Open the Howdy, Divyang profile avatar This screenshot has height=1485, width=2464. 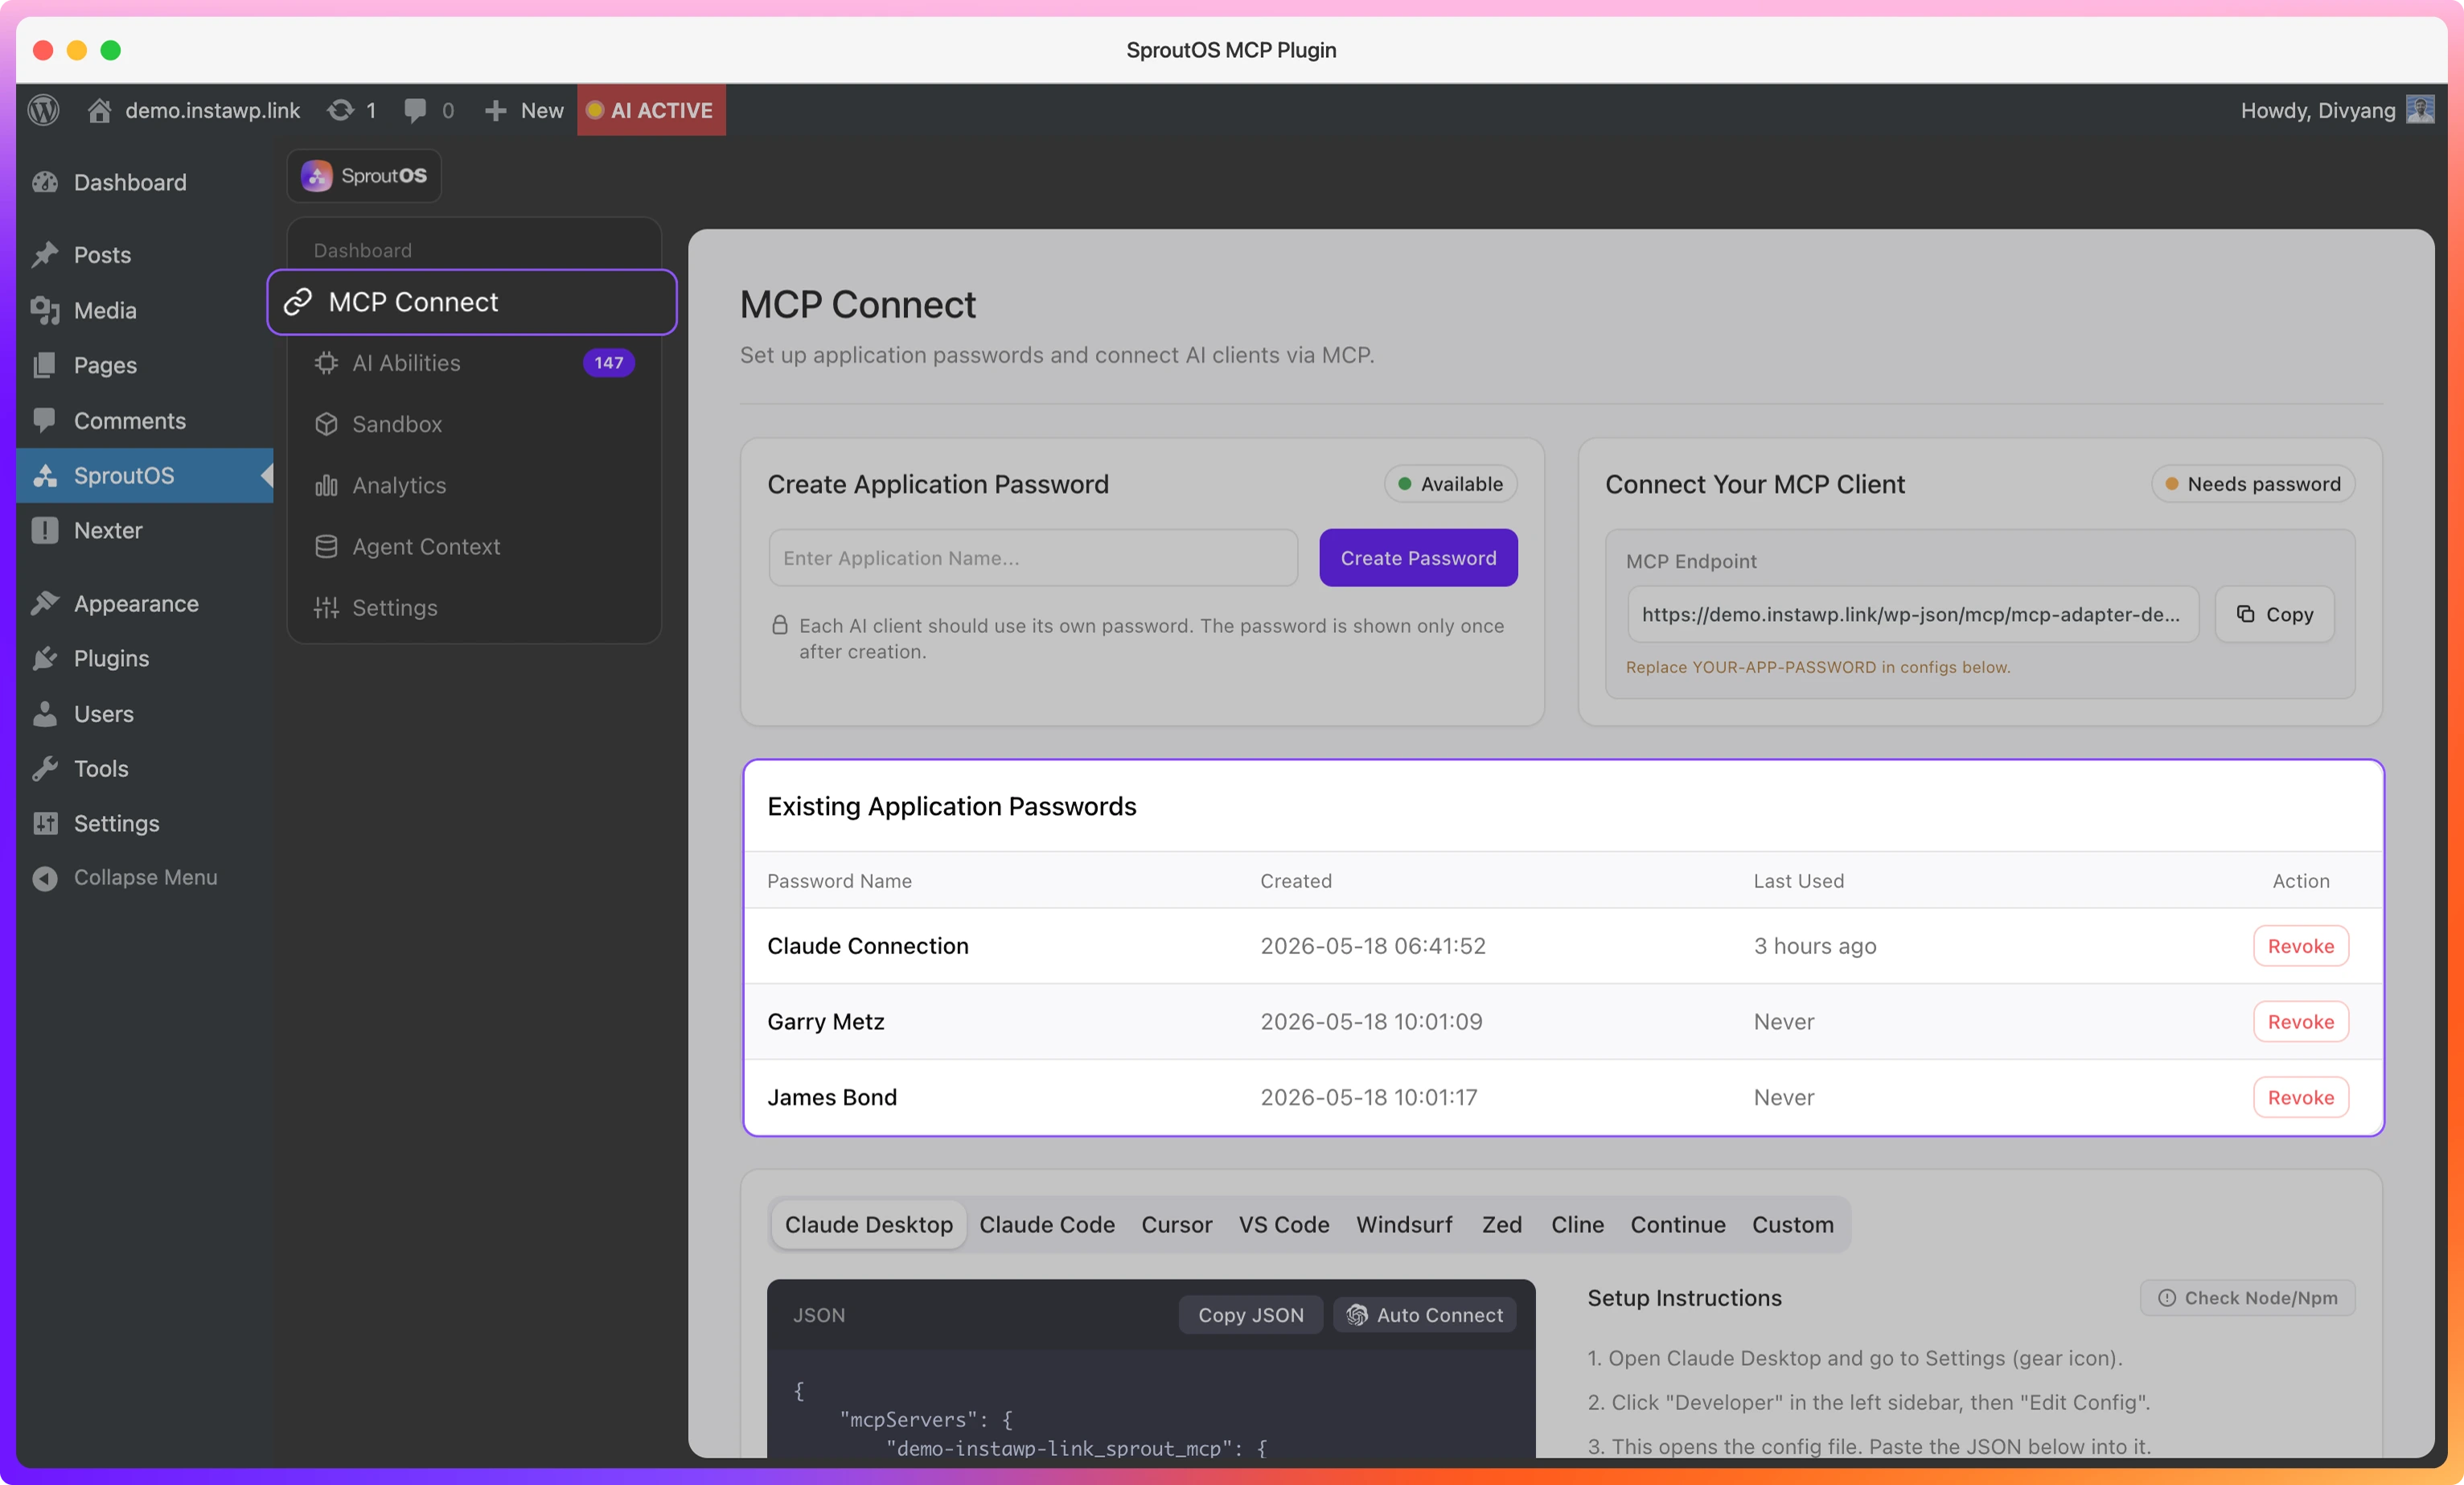click(2420, 109)
